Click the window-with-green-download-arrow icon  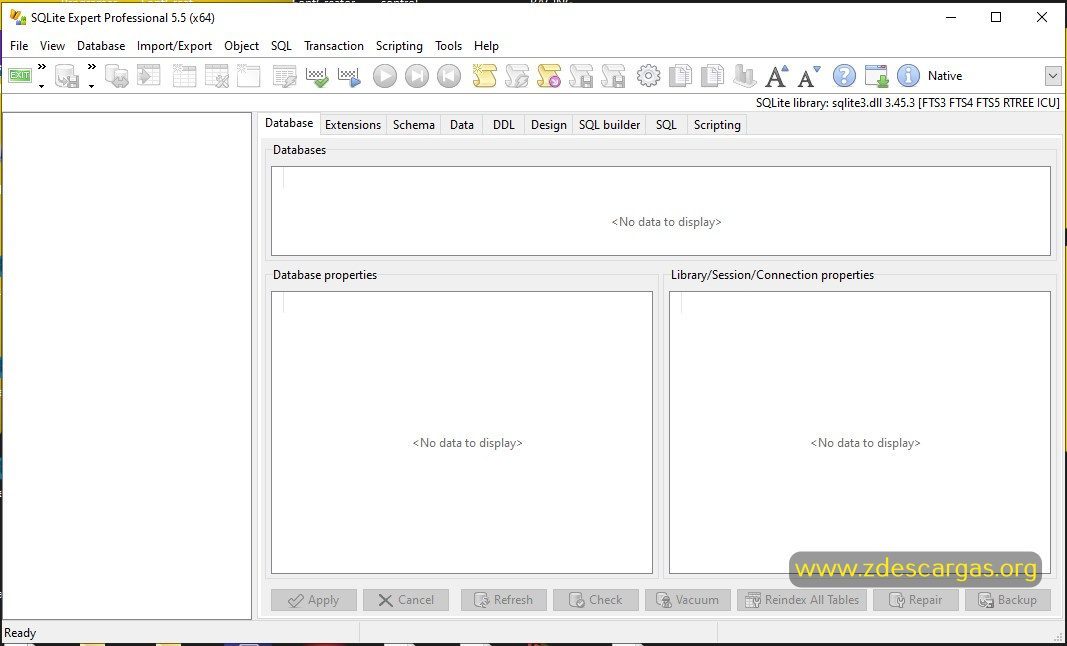pyautogui.click(x=876, y=76)
